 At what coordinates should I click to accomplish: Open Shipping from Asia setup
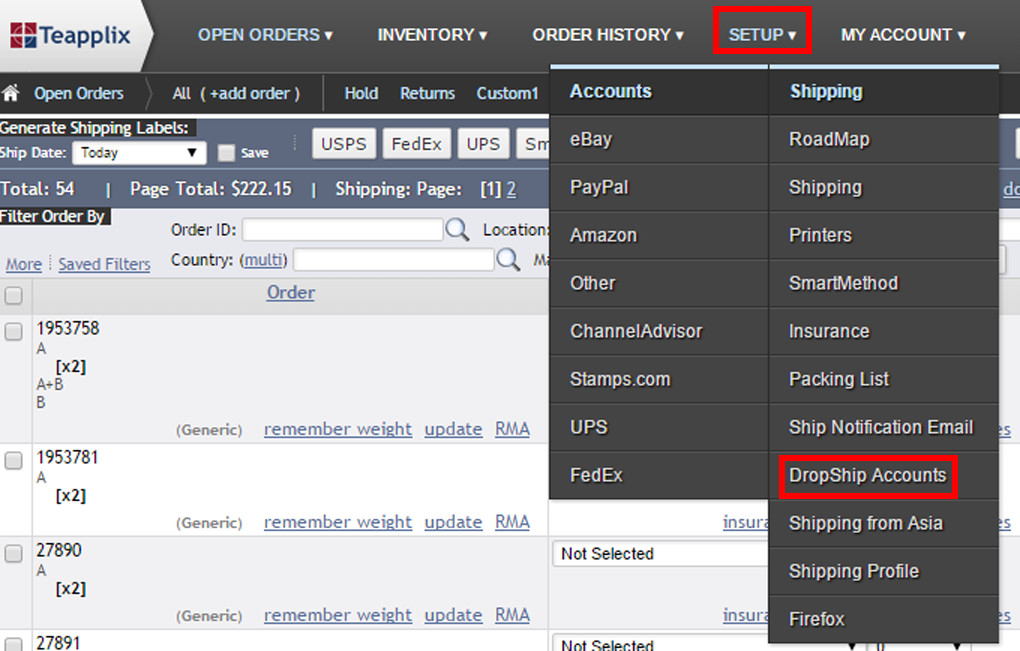[884, 524]
